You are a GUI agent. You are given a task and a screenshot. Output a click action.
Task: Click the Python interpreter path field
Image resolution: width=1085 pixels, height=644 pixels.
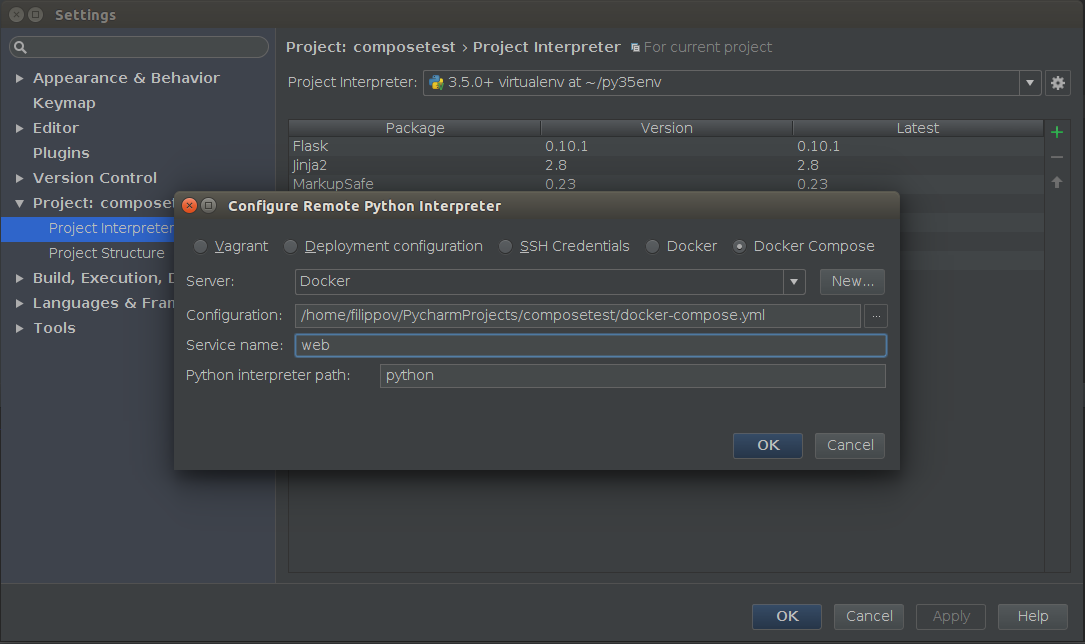[x=632, y=376]
